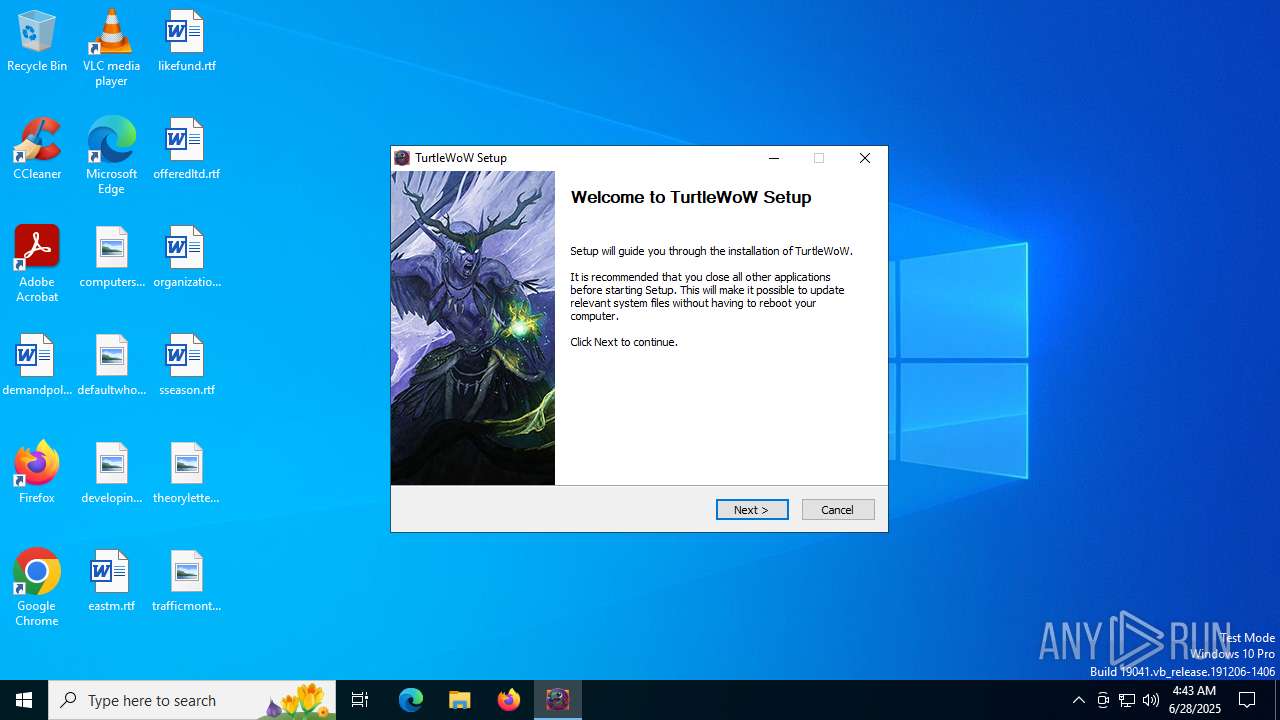
Task: Select the organizatio... document icon
Action: 186,258
